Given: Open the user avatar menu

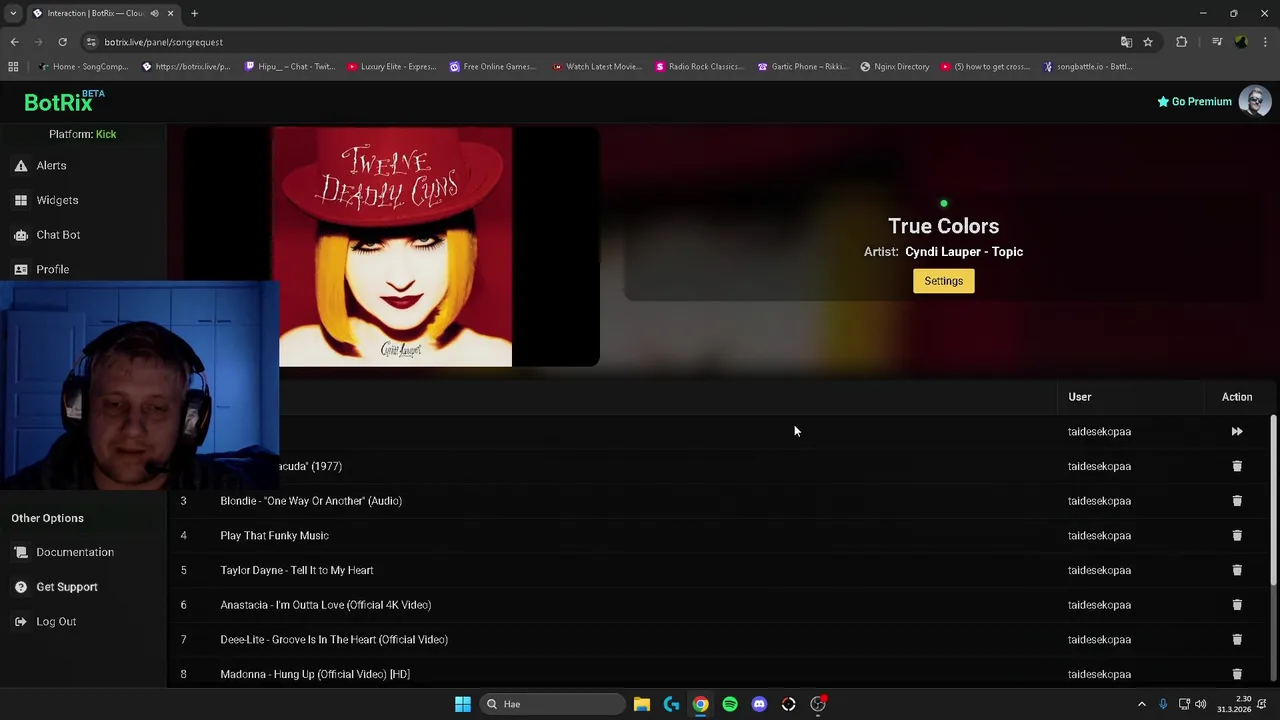Looking at the screenshot, I should click(x=1255, y=101).
